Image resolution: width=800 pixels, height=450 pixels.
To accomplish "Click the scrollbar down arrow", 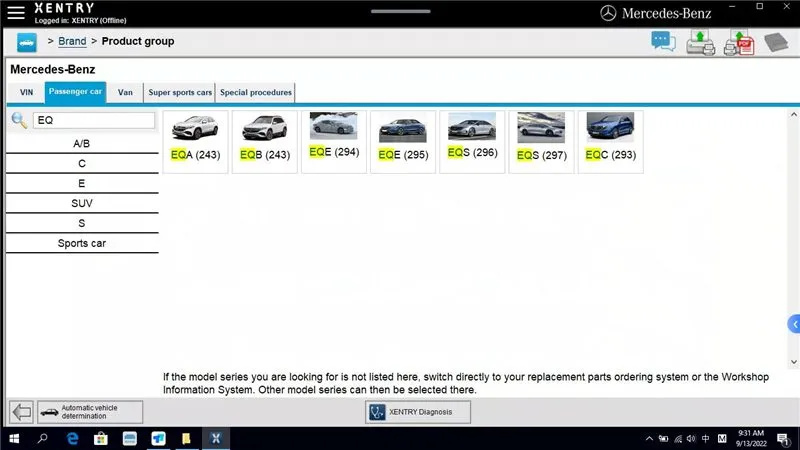I will 794,362.
